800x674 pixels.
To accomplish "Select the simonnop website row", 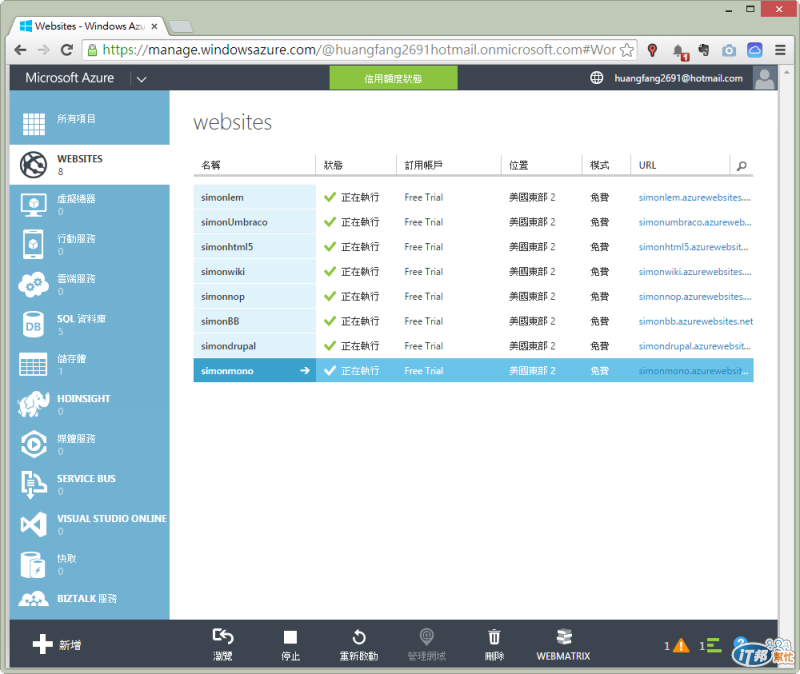I will pos(473,296).
